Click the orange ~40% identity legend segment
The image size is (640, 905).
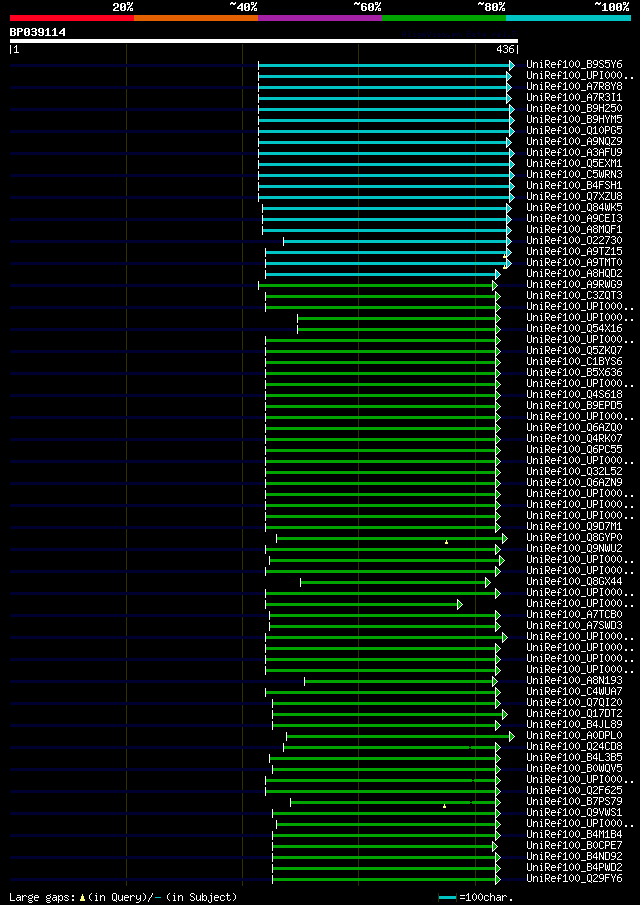(x=196, y=18)
